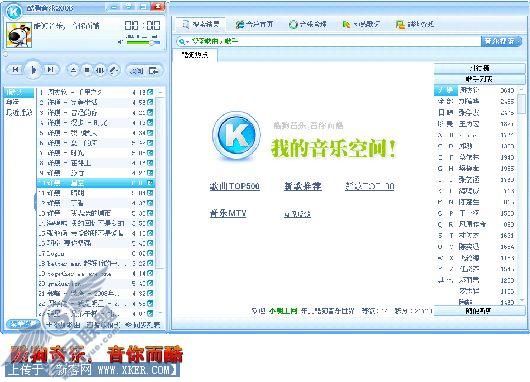Click the green icon on playlist row 17
This screenshot has width=530, height=382.
pos(150,253)
